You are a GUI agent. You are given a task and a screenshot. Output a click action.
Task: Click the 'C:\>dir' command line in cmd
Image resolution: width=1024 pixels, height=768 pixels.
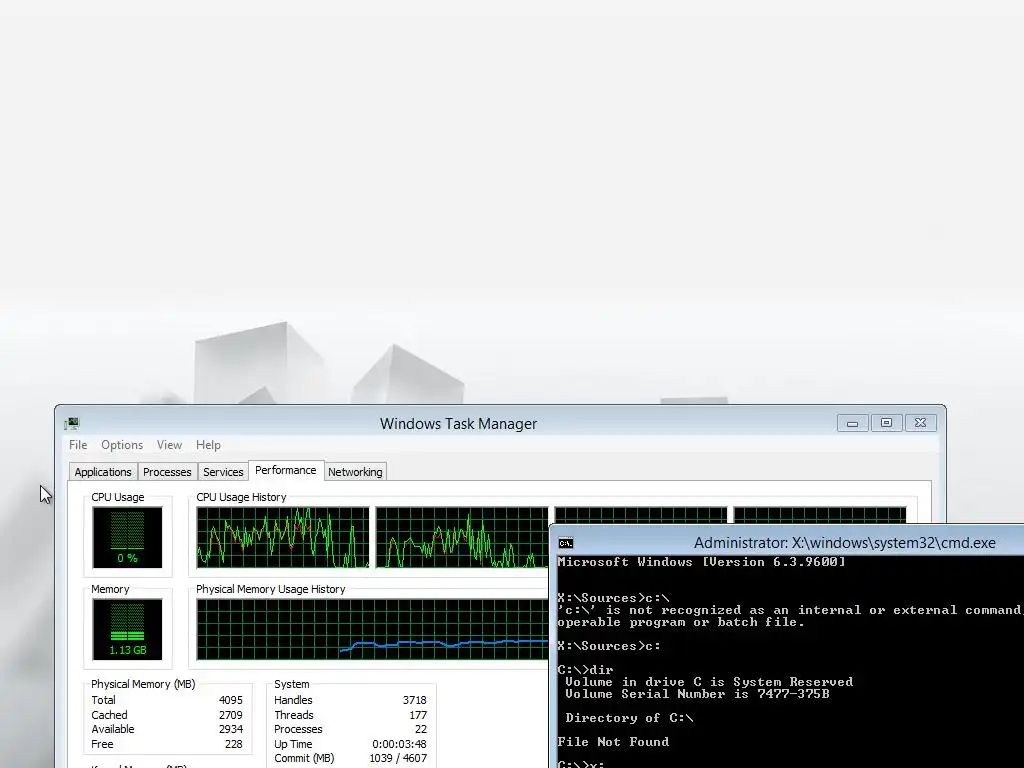point(585,670)
